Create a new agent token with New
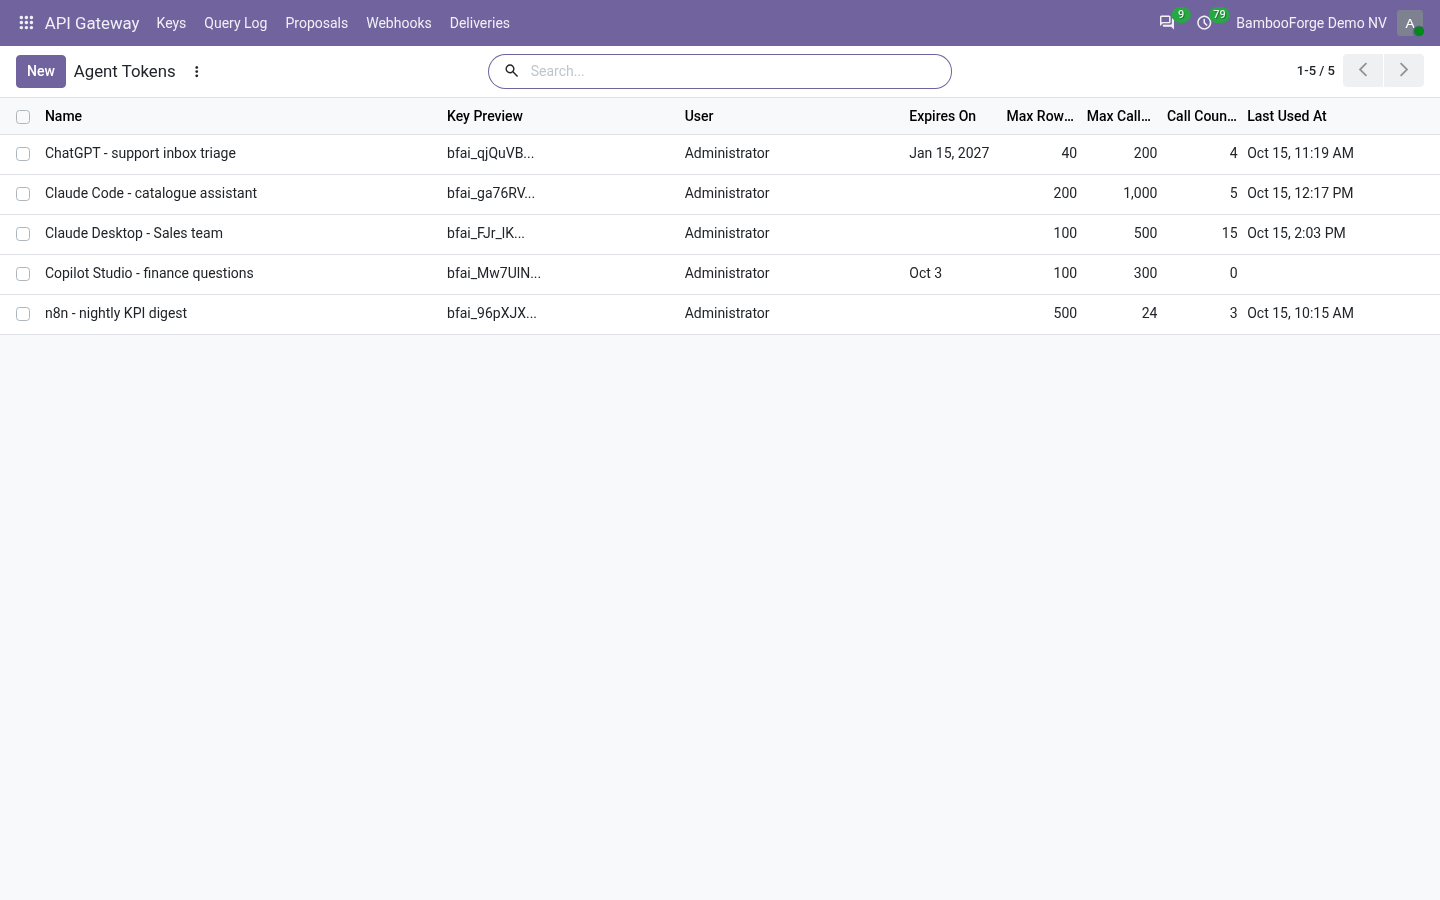1440x900 pixels. click(x=41, y=71)
